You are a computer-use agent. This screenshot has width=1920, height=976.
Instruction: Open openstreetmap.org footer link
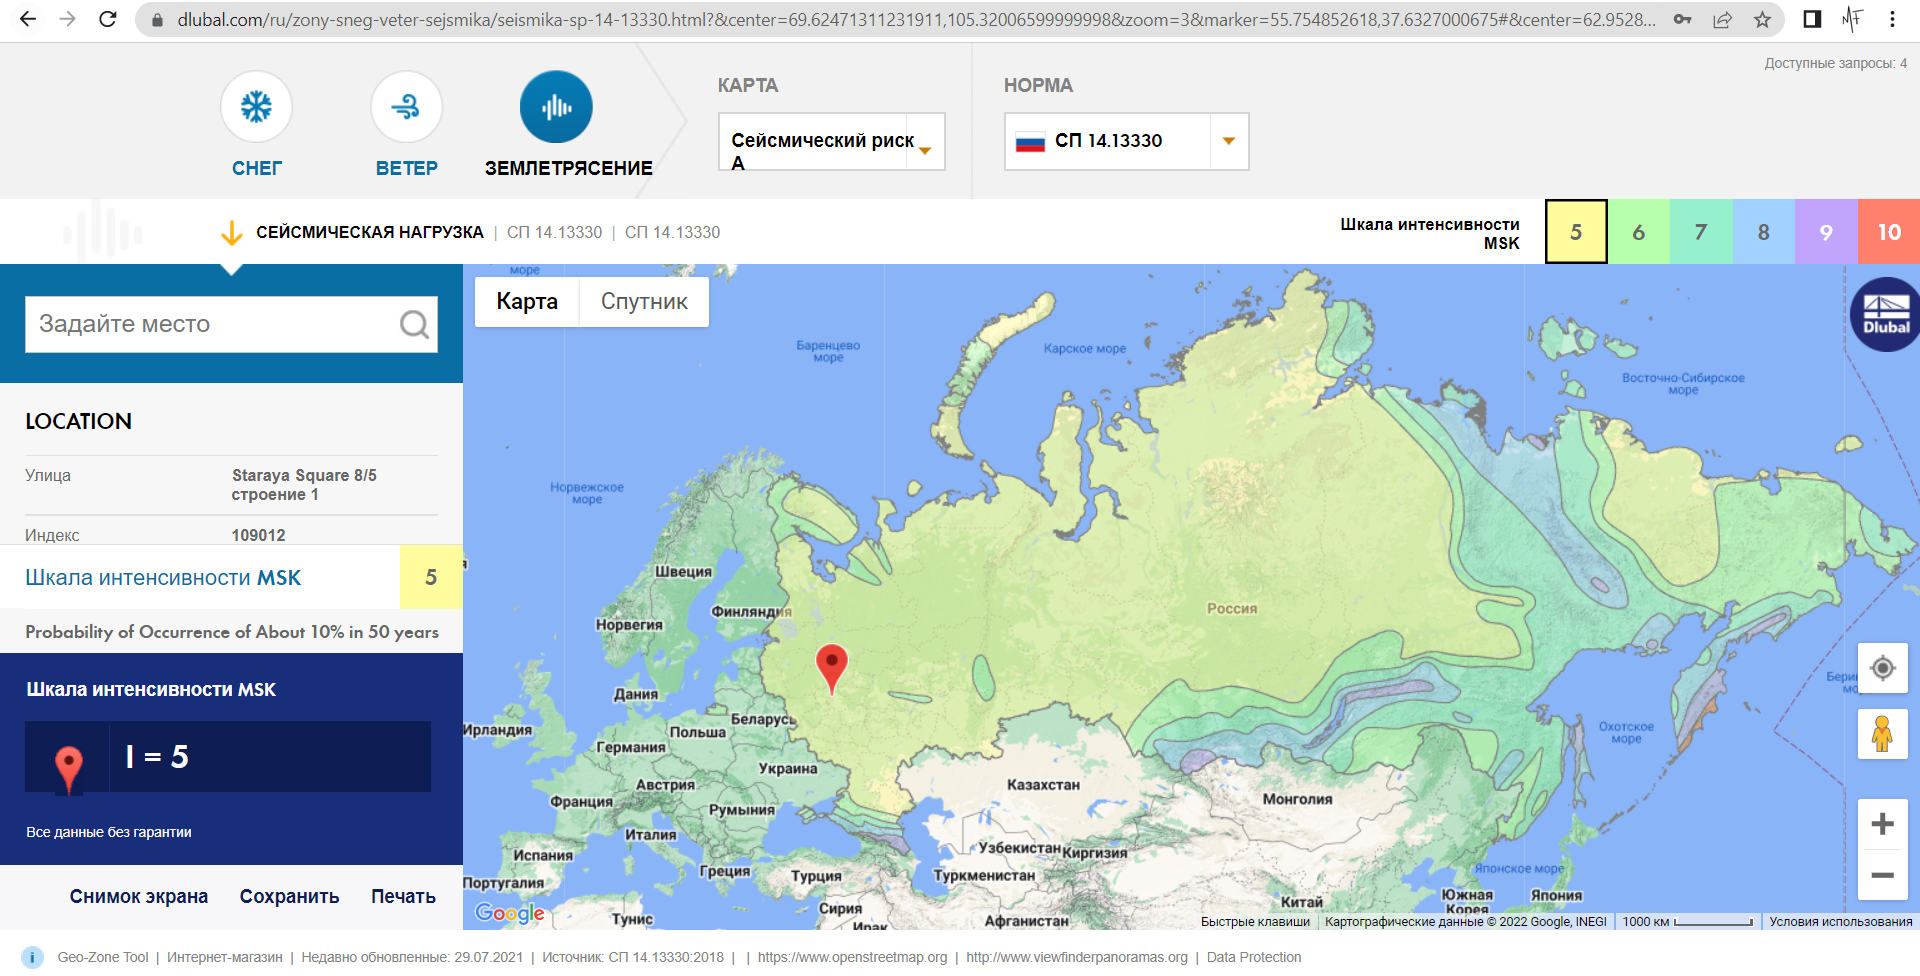(852, 957)
